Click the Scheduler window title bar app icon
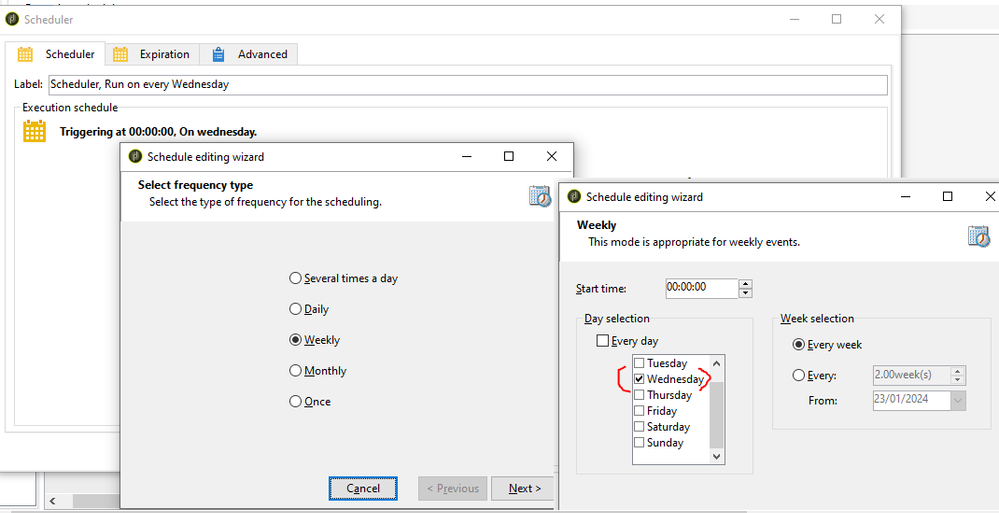The image size is (999, 513). (12, 19)
